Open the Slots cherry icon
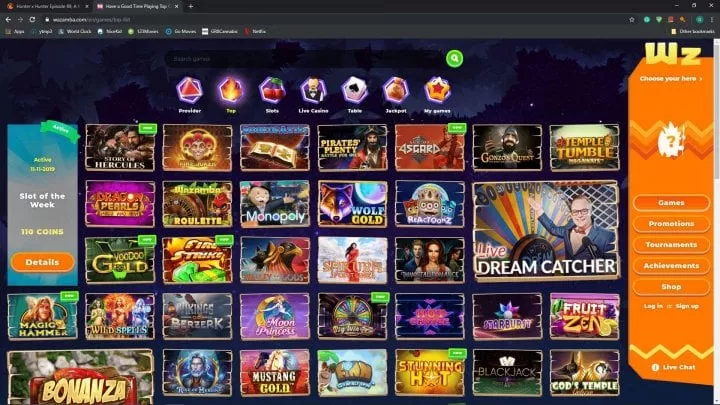This screenshot has height=405, width=720. 272,90
